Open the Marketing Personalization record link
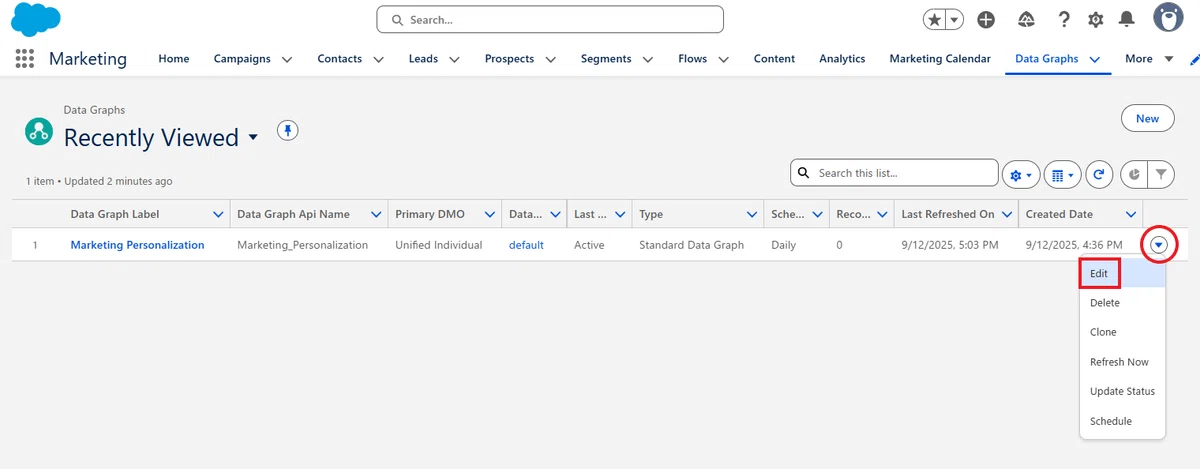Image resolution: width=1200 pixels, height=469 pixels. pyautogui.click(x=137, y=245)
